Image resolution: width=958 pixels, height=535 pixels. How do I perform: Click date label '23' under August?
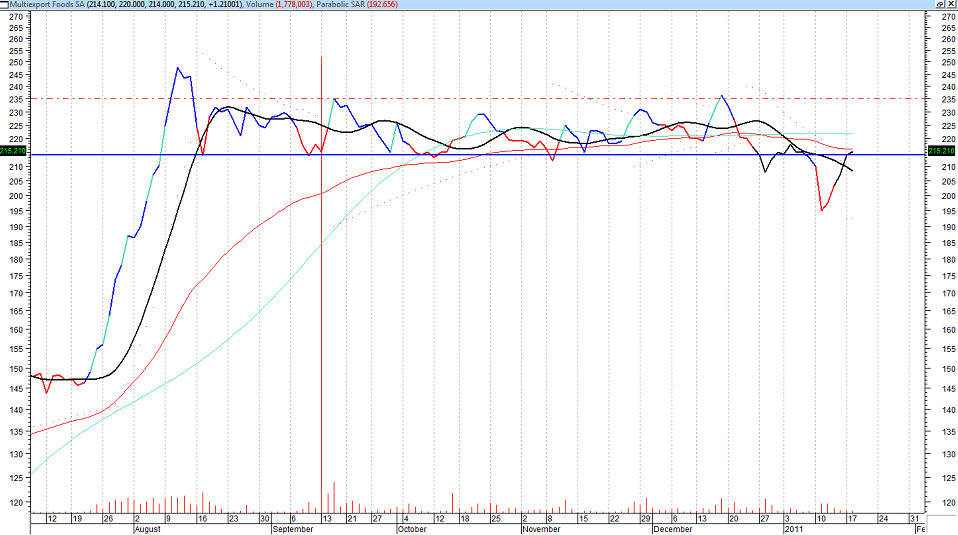pos(233,519)
